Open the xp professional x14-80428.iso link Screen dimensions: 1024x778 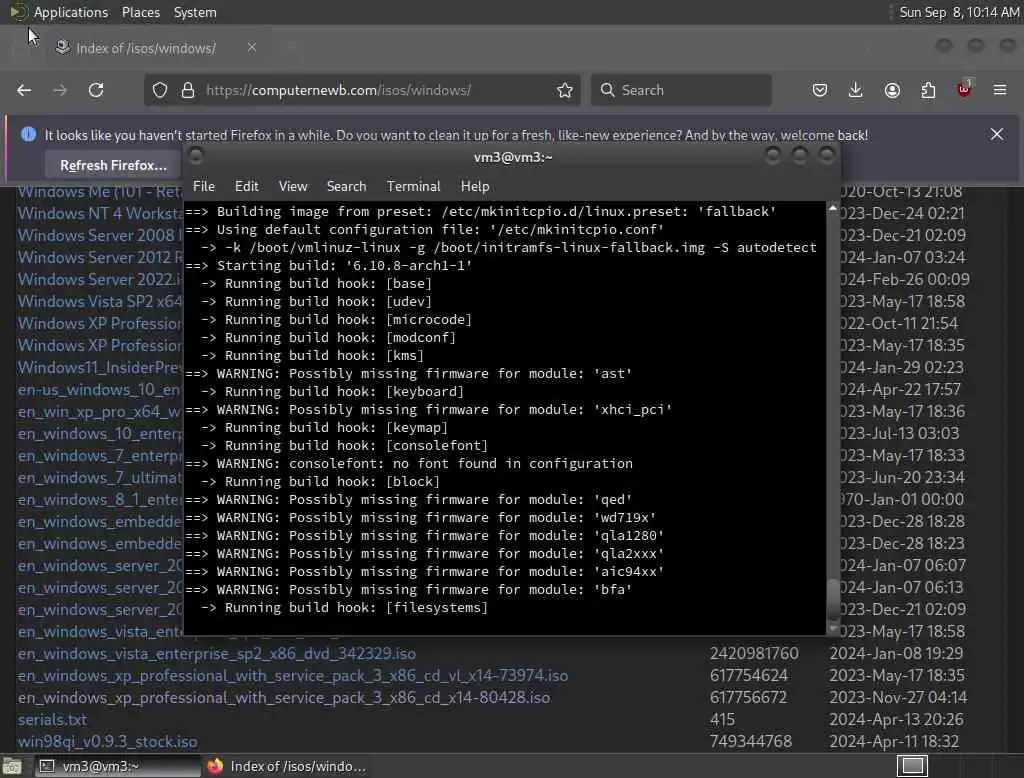point(283,698)
